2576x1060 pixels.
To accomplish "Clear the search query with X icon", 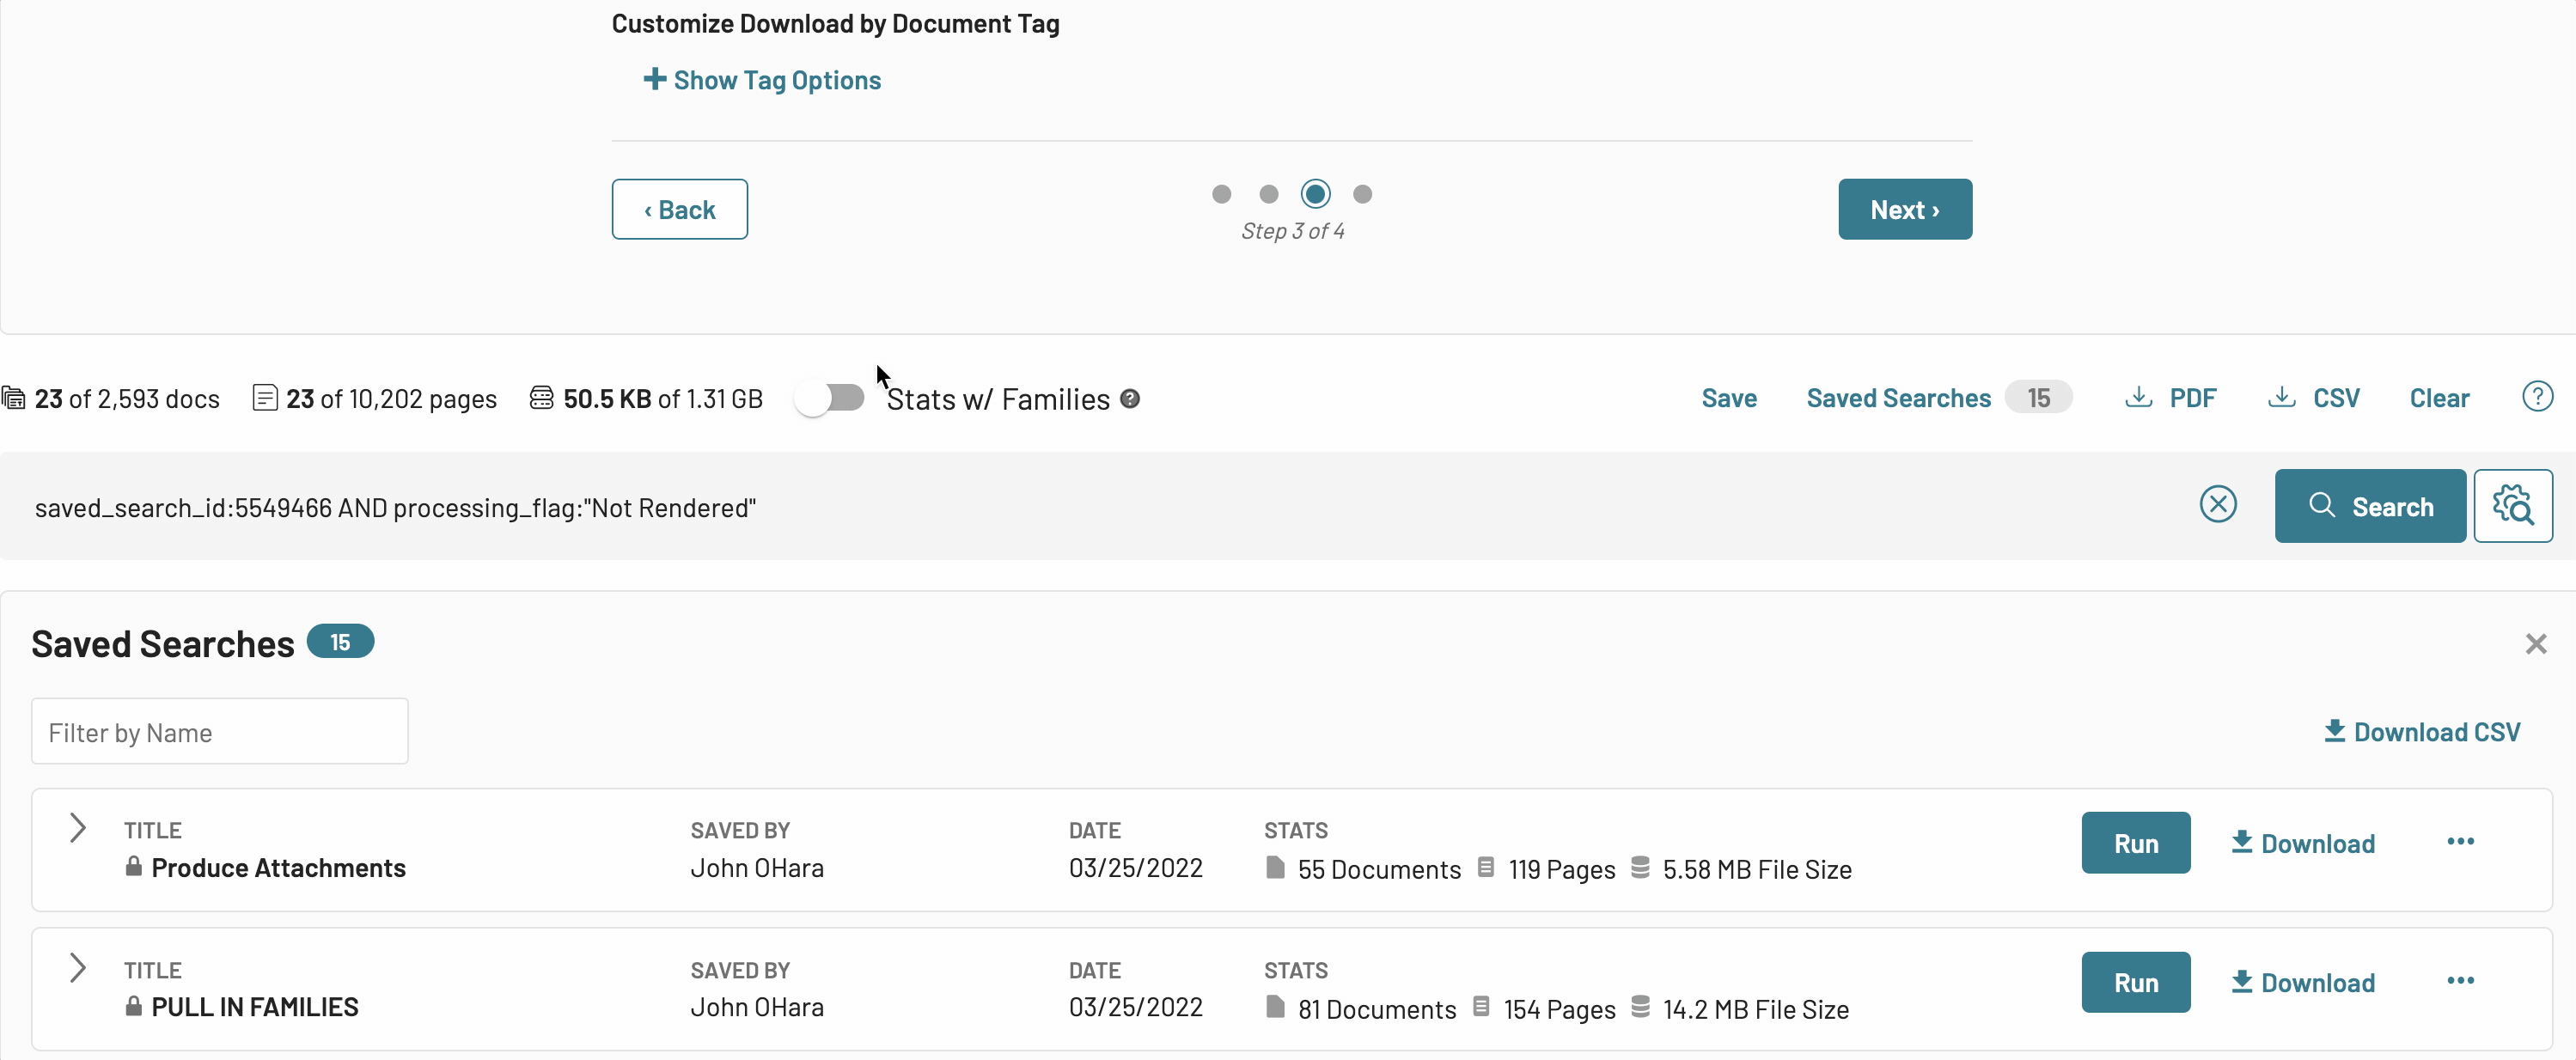I will click(x=2217, y=504).
